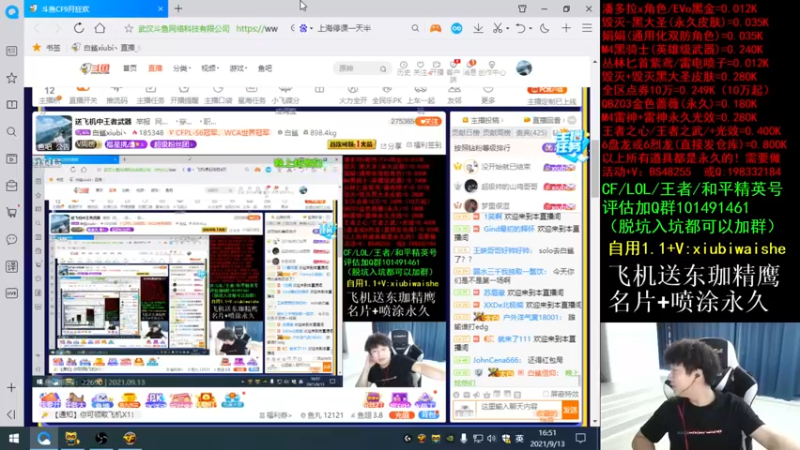Viewport: 800px width, 450px height.
Task: Go to browser home page icon
Action: (x=100, y=28)
